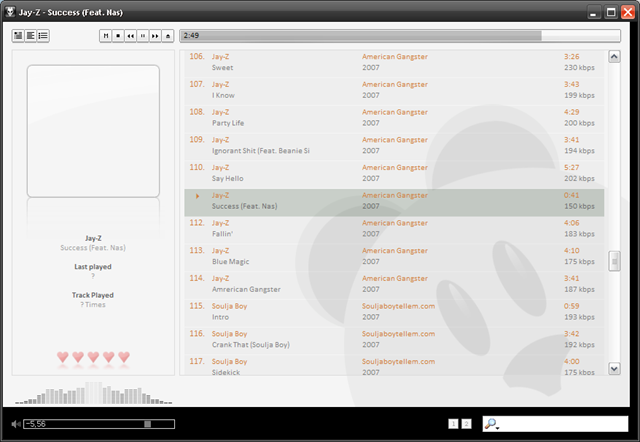Click Souljaboytellem.com album on Crank That row

point(398,334)
